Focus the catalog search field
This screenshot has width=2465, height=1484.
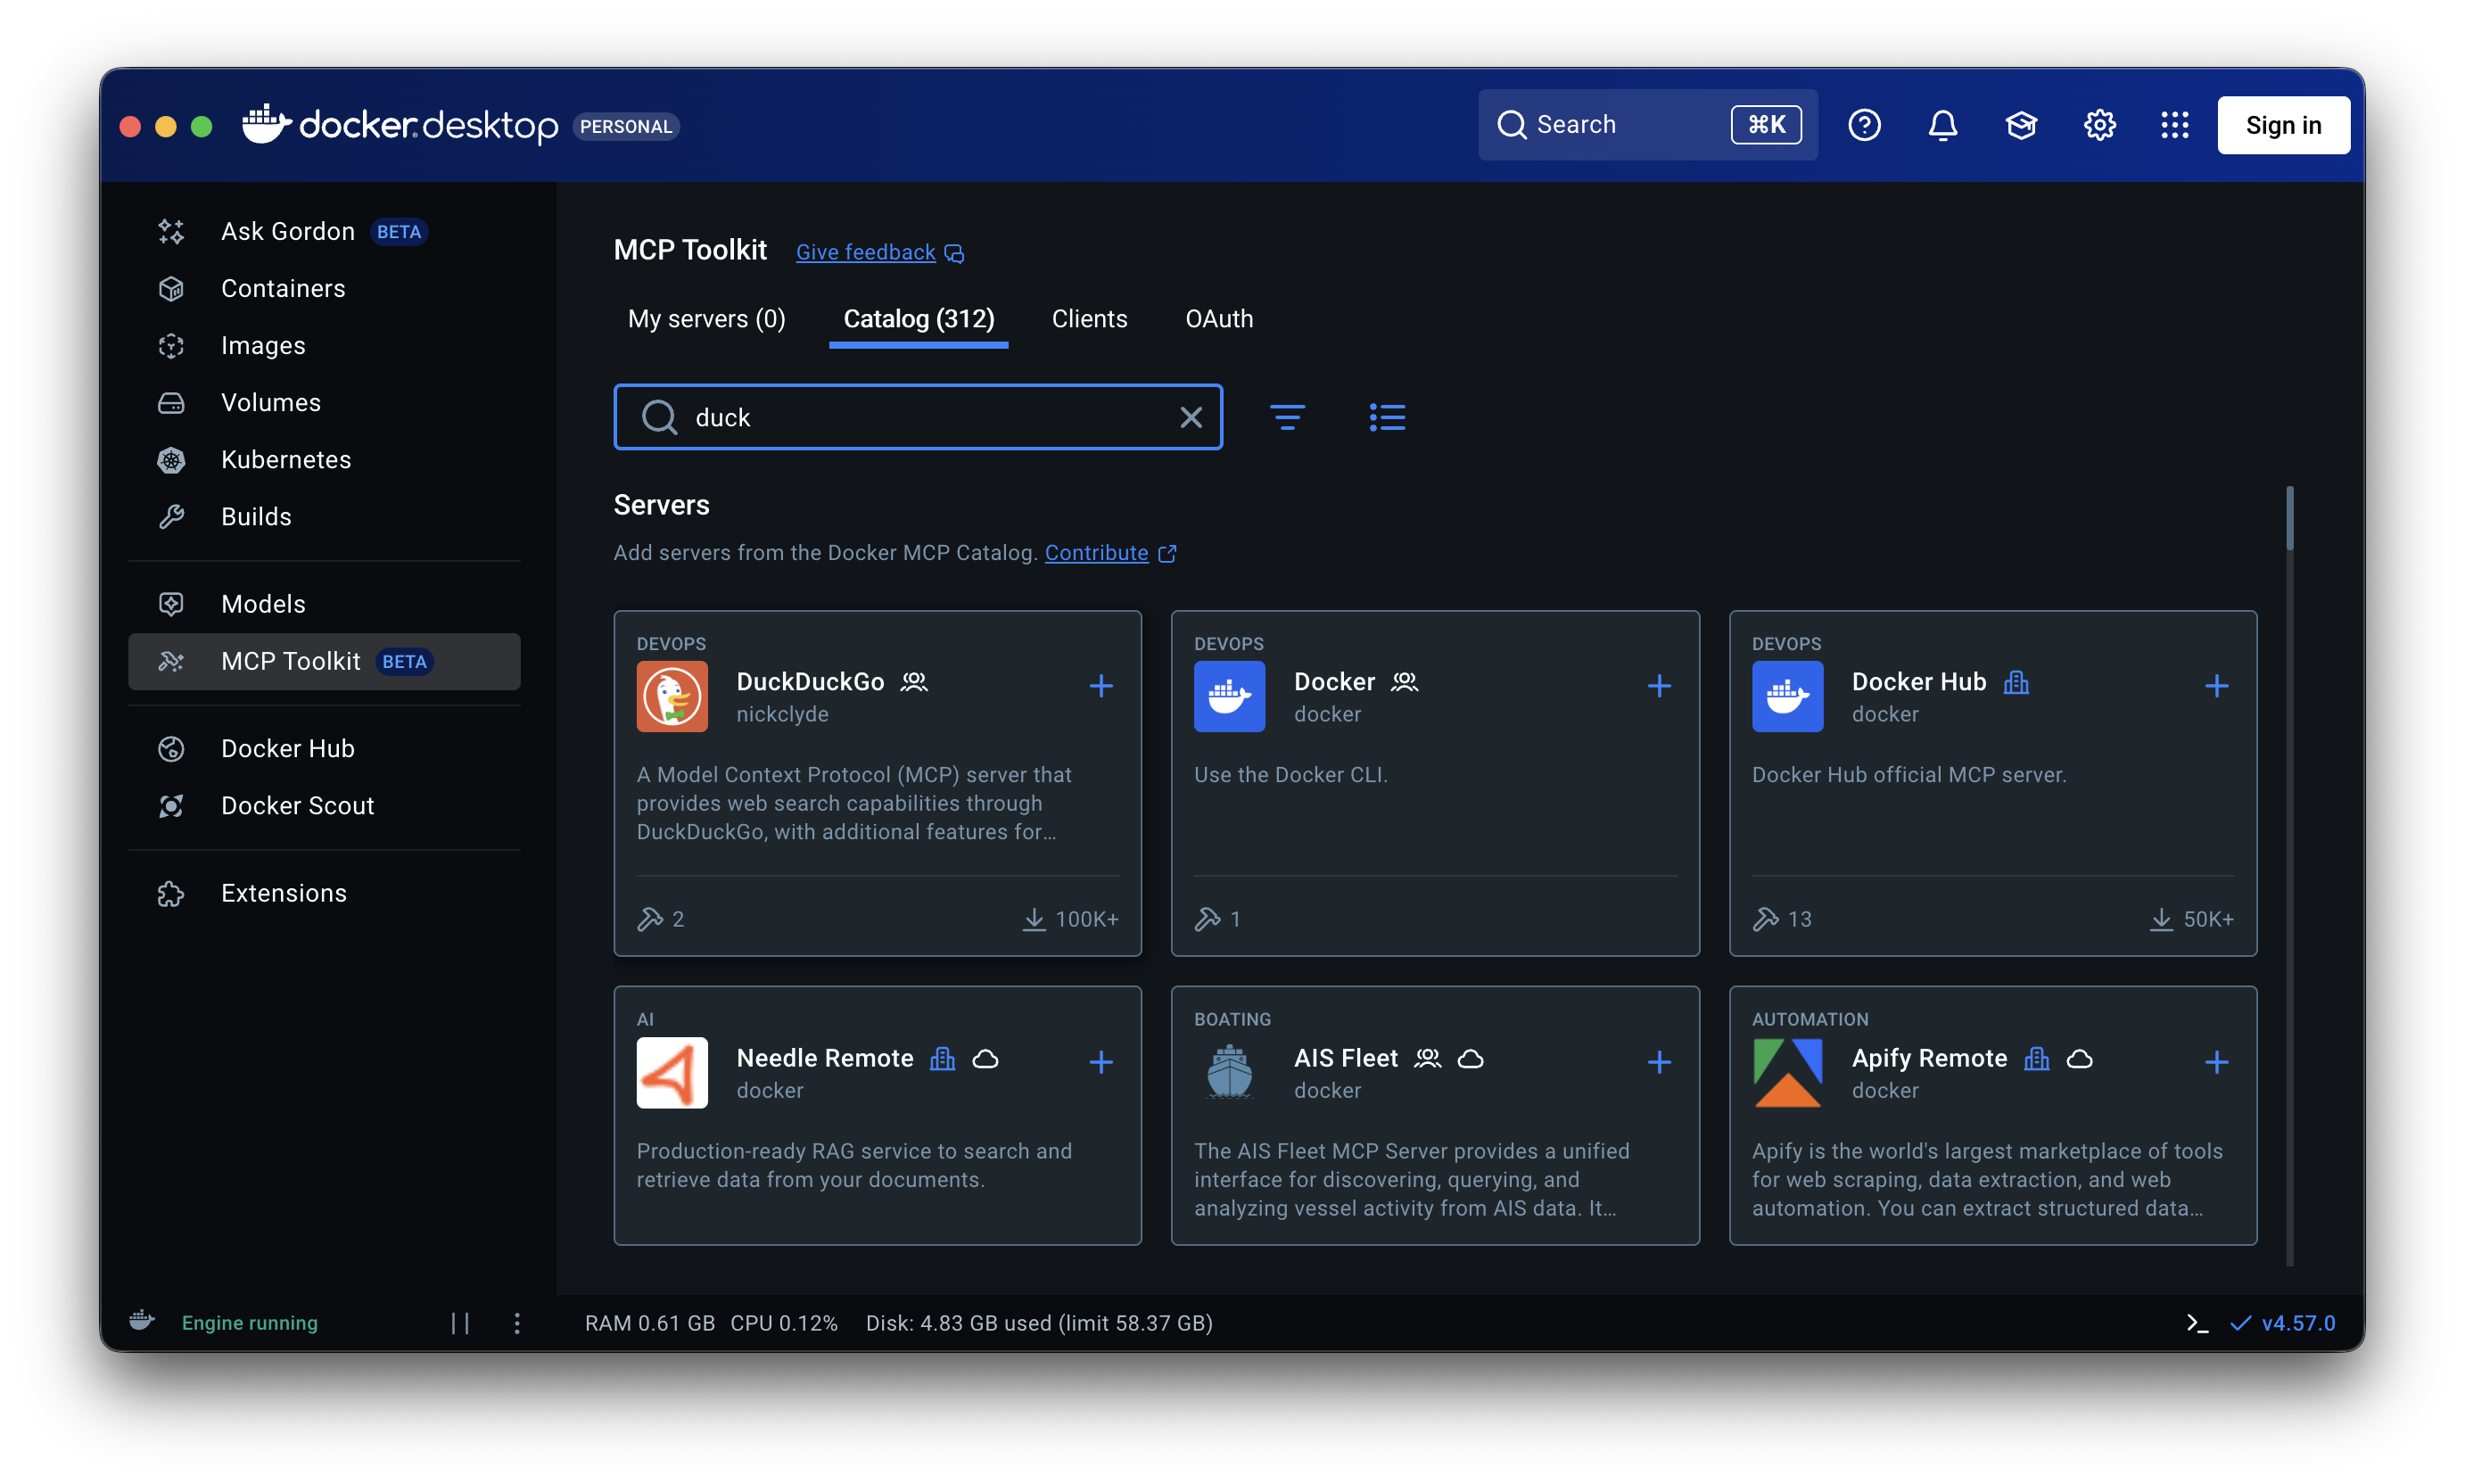(920, 417)
